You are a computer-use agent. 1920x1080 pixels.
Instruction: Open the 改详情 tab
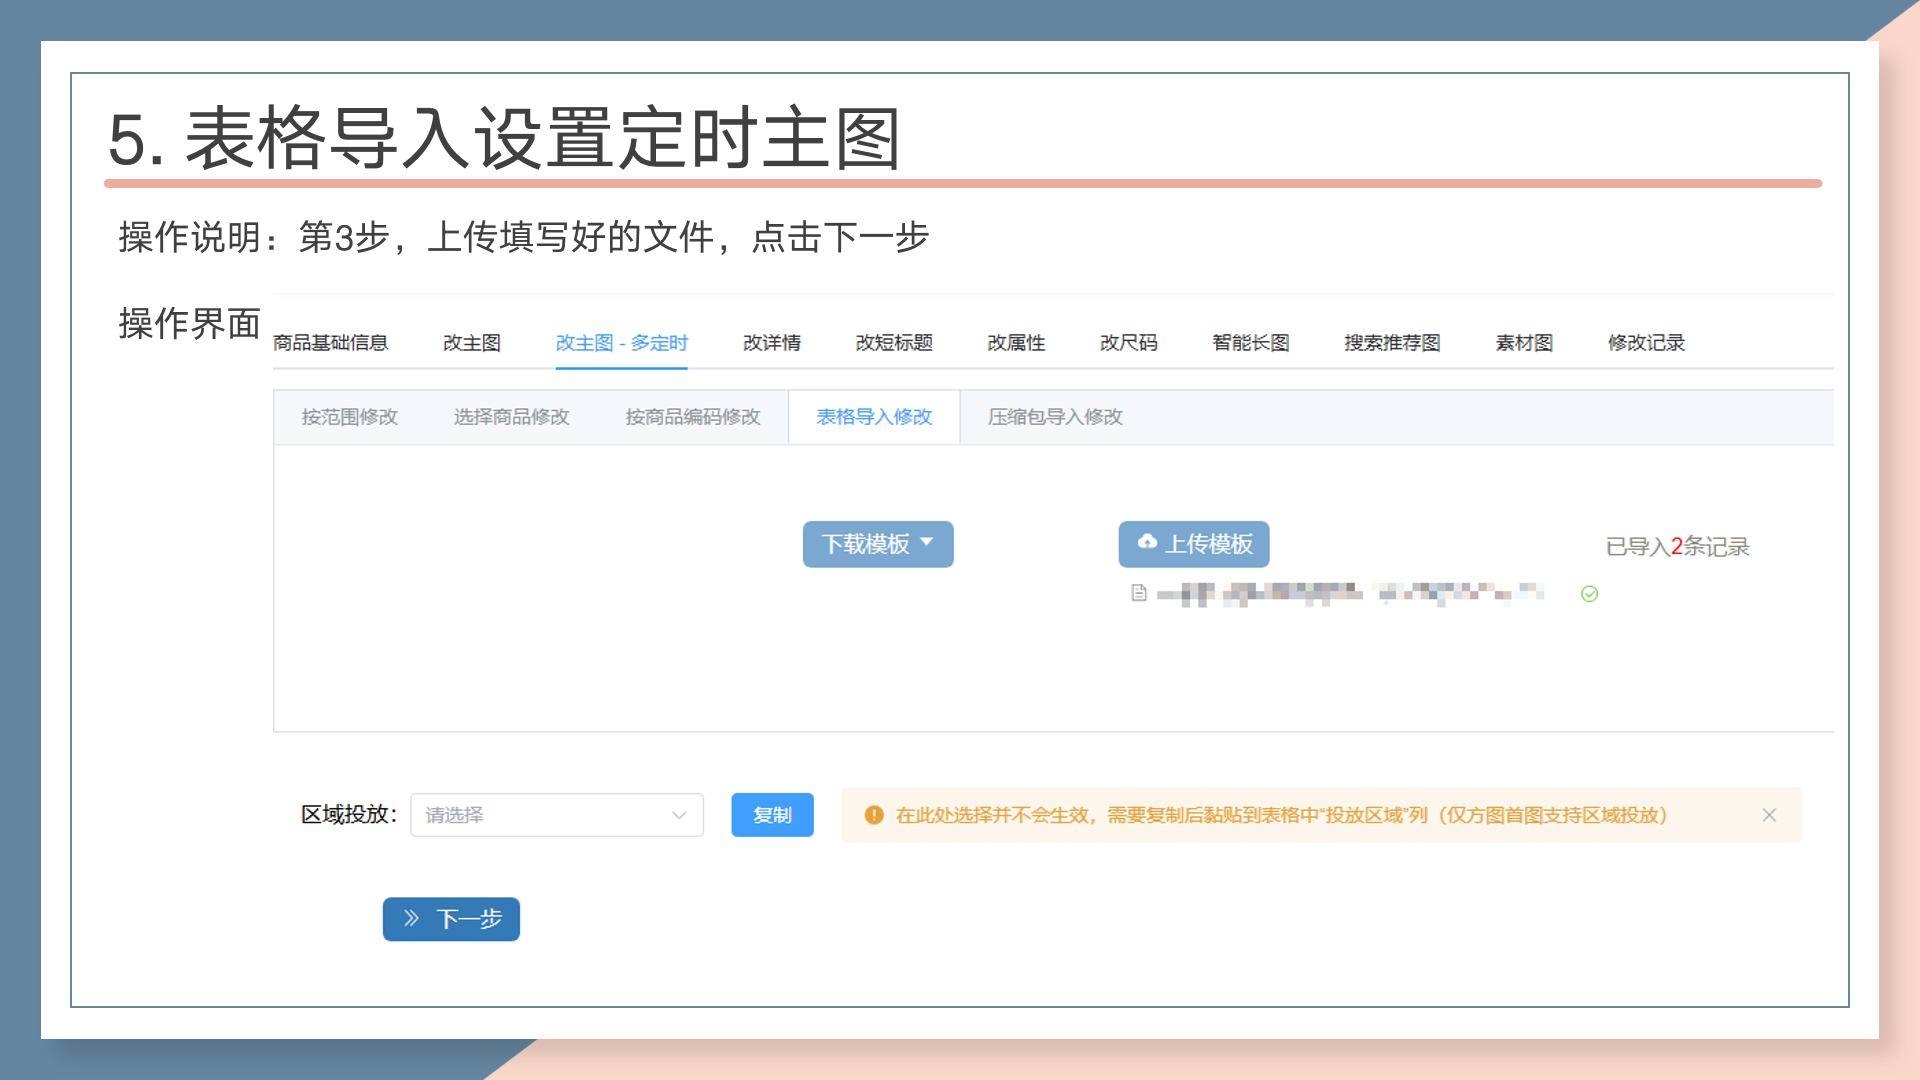[771, 343]
